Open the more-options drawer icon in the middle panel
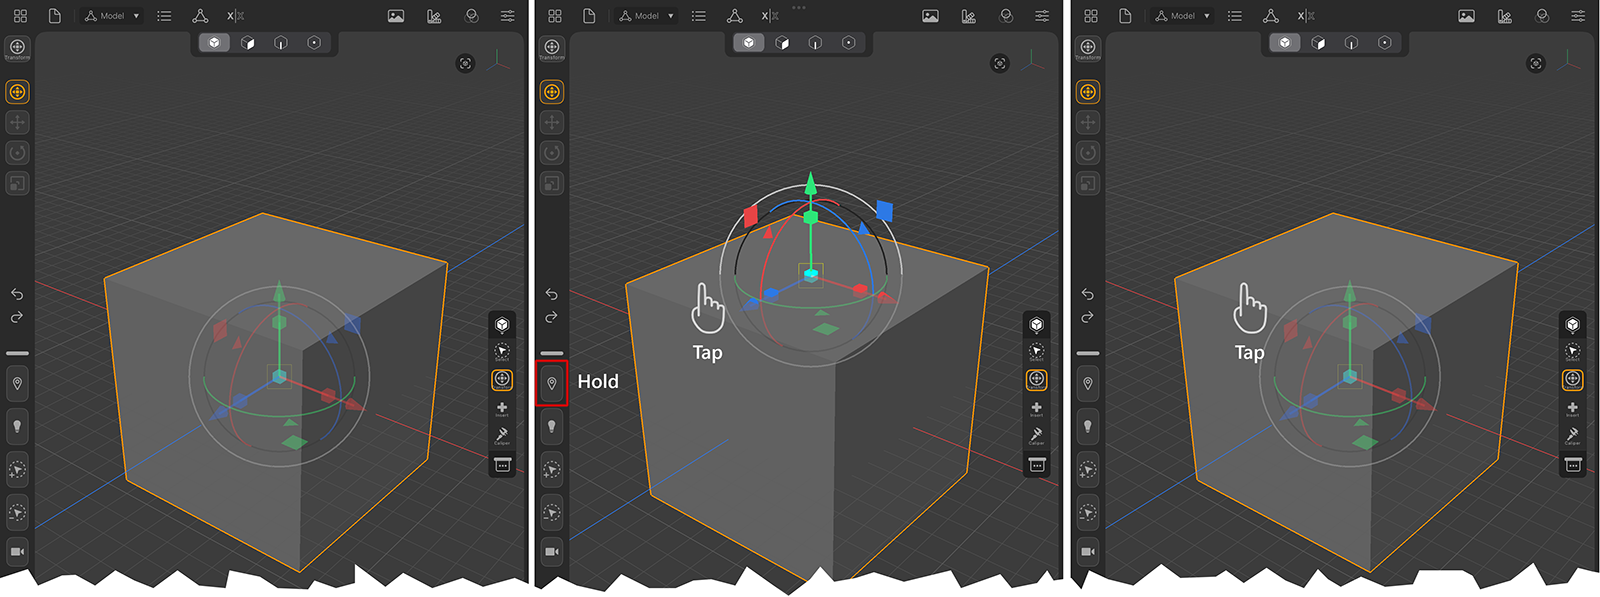Image resolution: width=1600 pixels, height=597 pixels. tap(1037, 465)
